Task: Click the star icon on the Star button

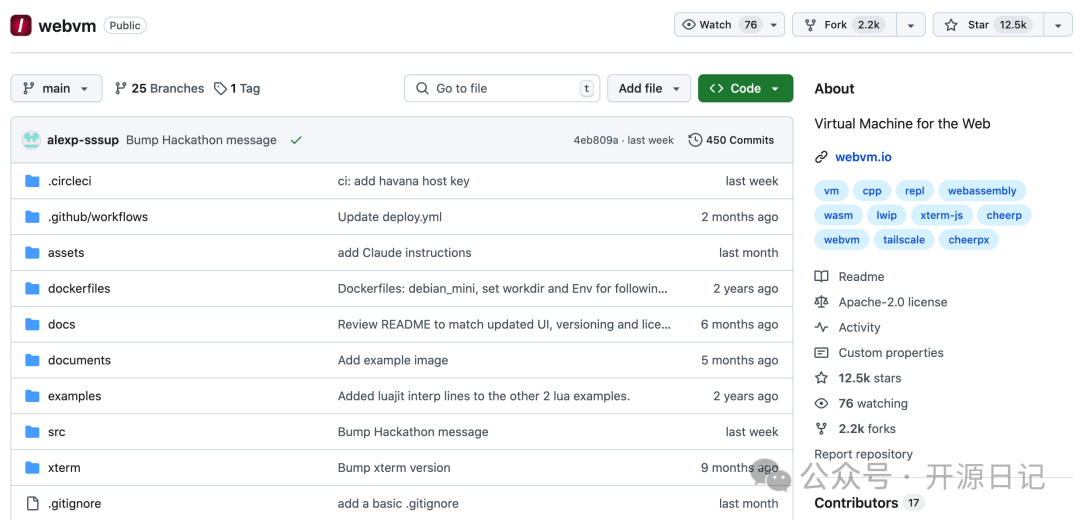Action: [x=951, y=25]
